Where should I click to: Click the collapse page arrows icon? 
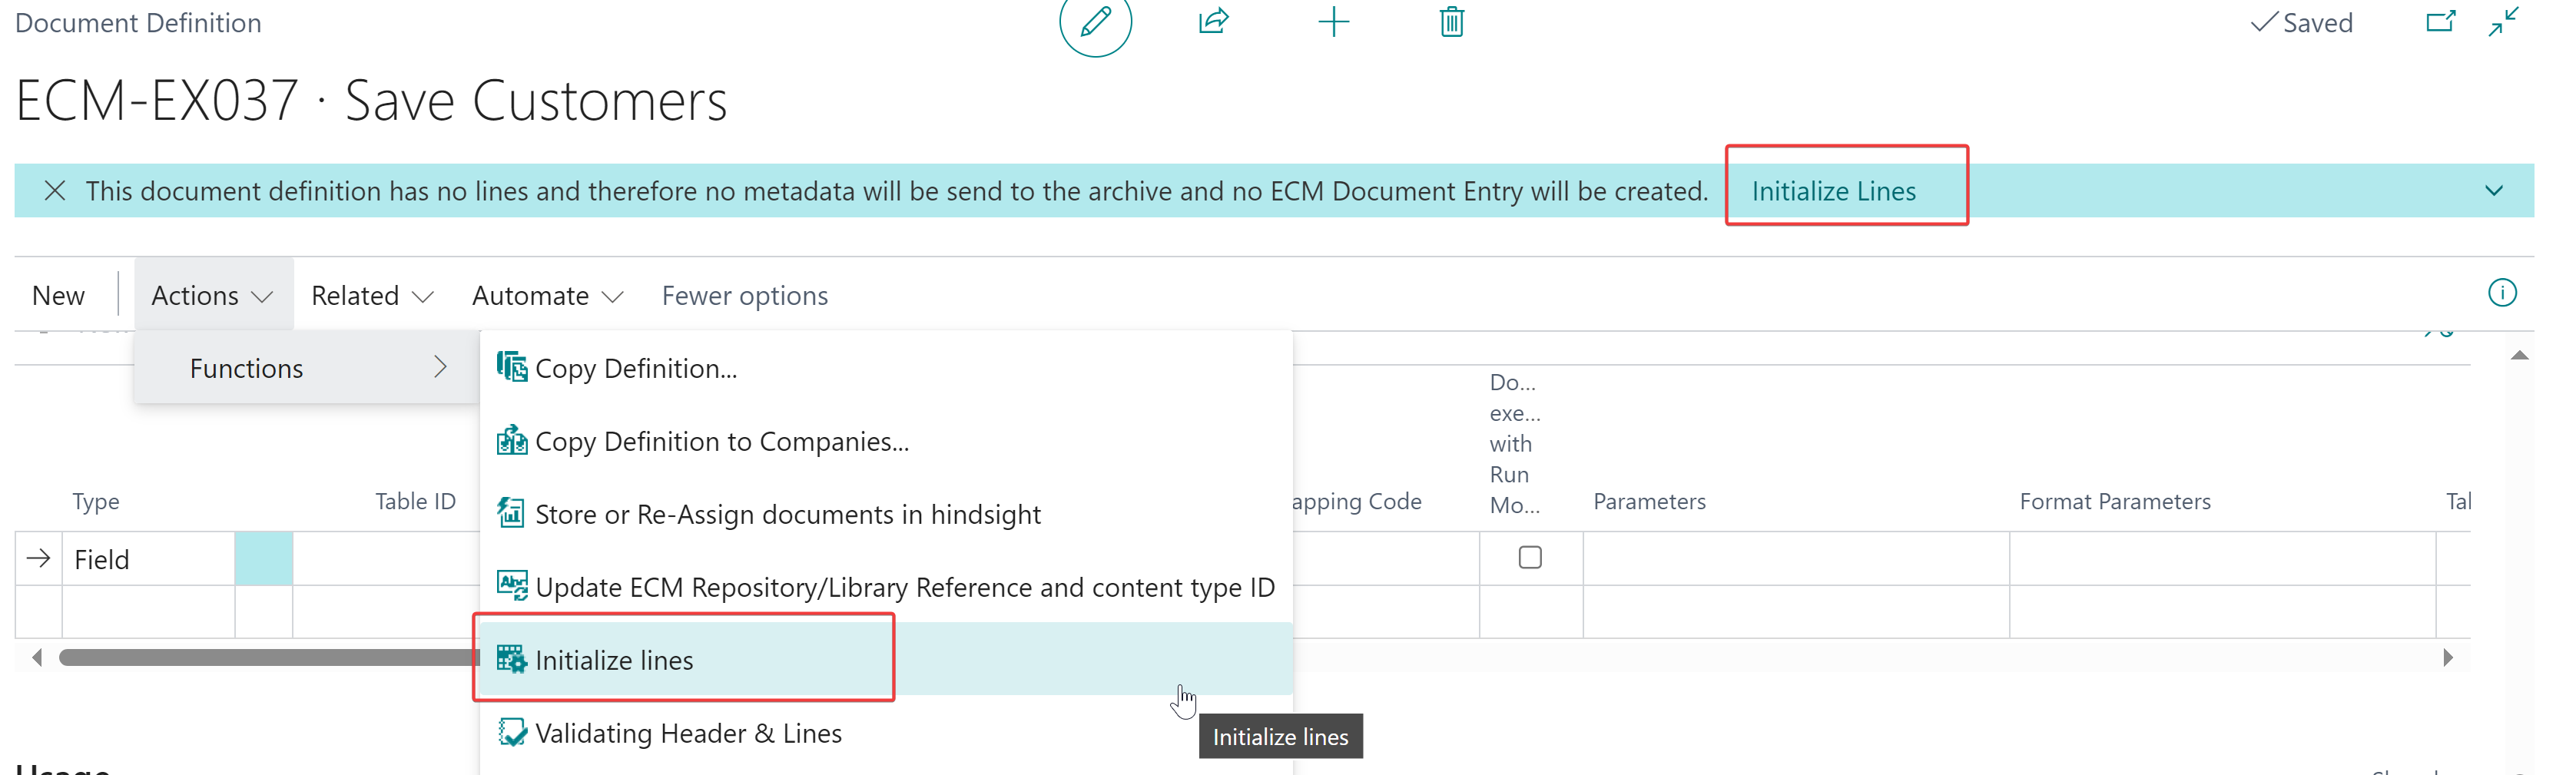pyautogui.click(x=2504, y=22)
